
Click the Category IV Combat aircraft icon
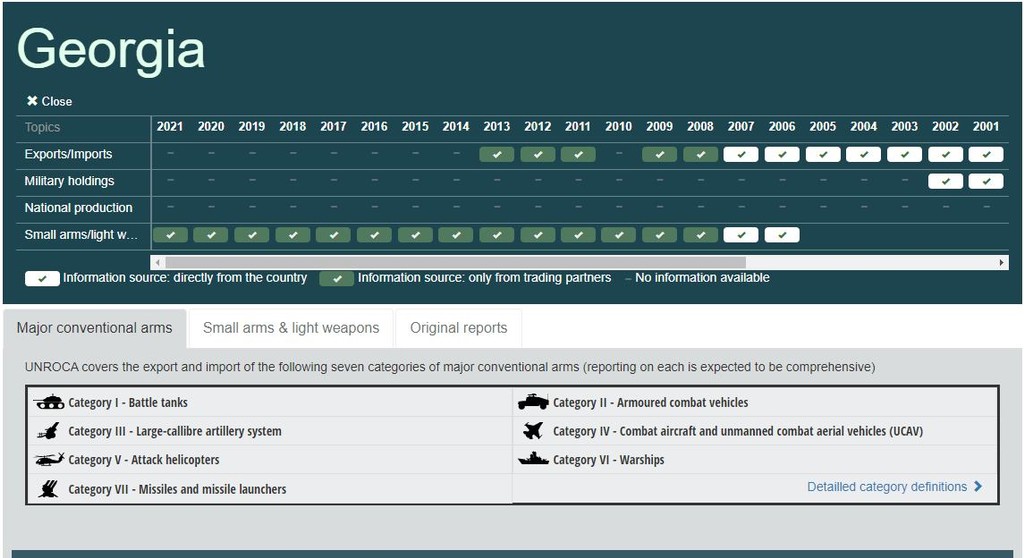tap(533, 431)
